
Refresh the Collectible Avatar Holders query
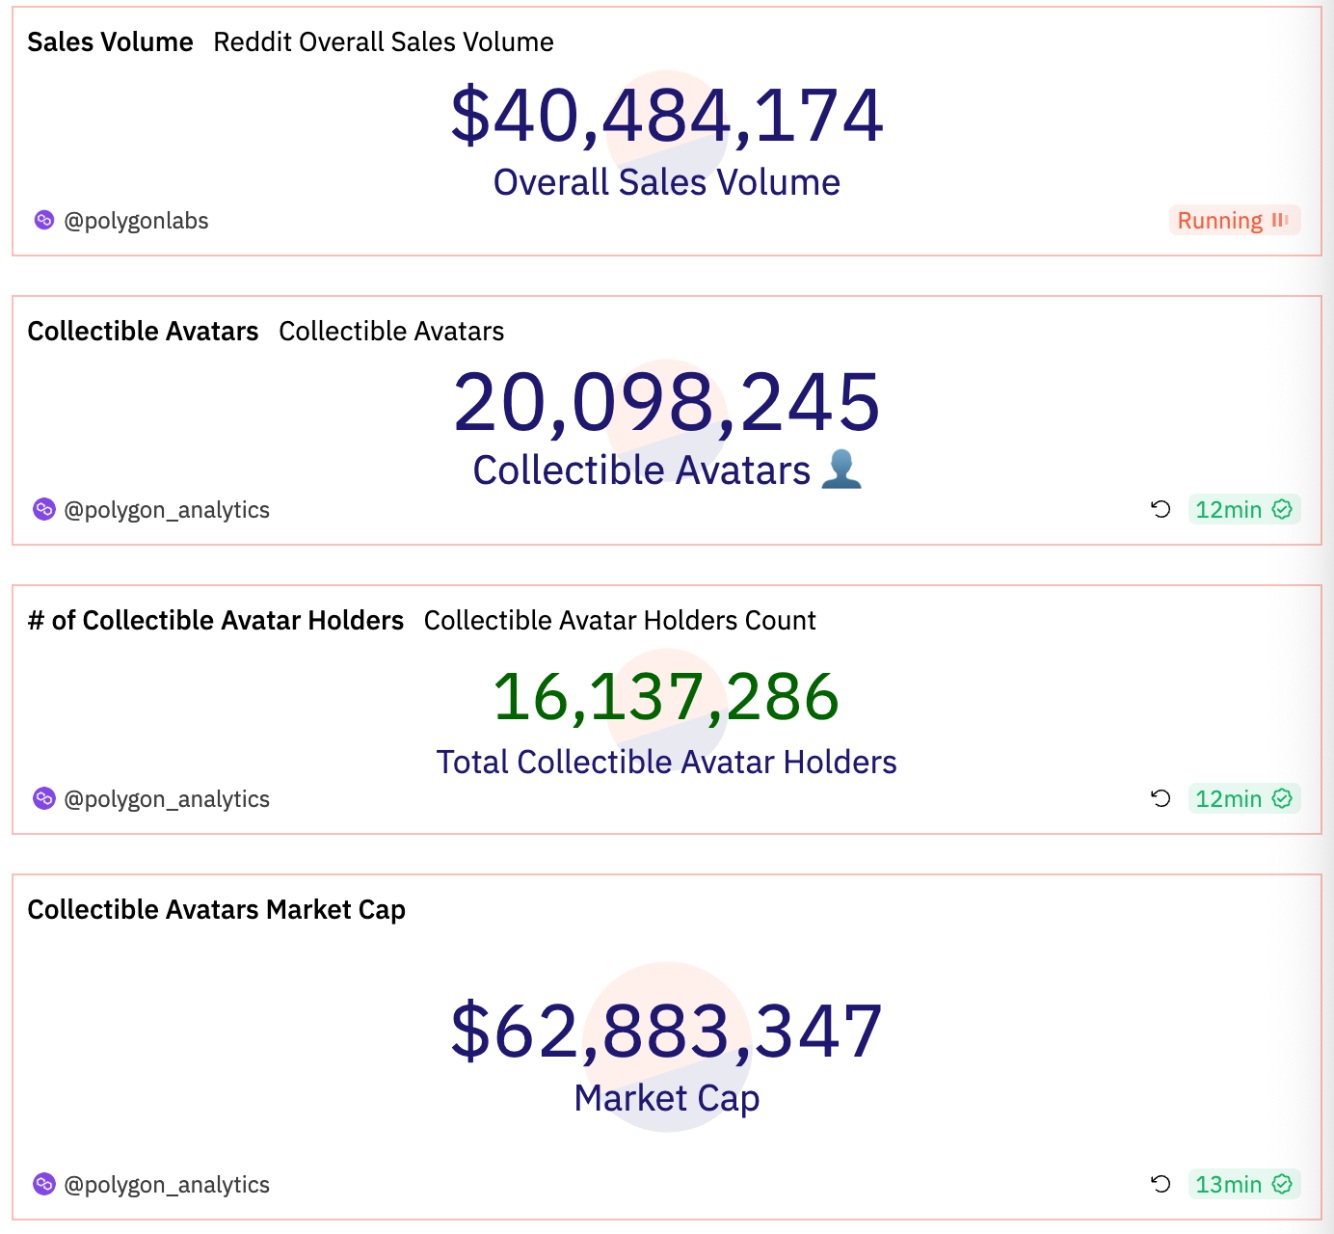click(x=1160, y=799)
